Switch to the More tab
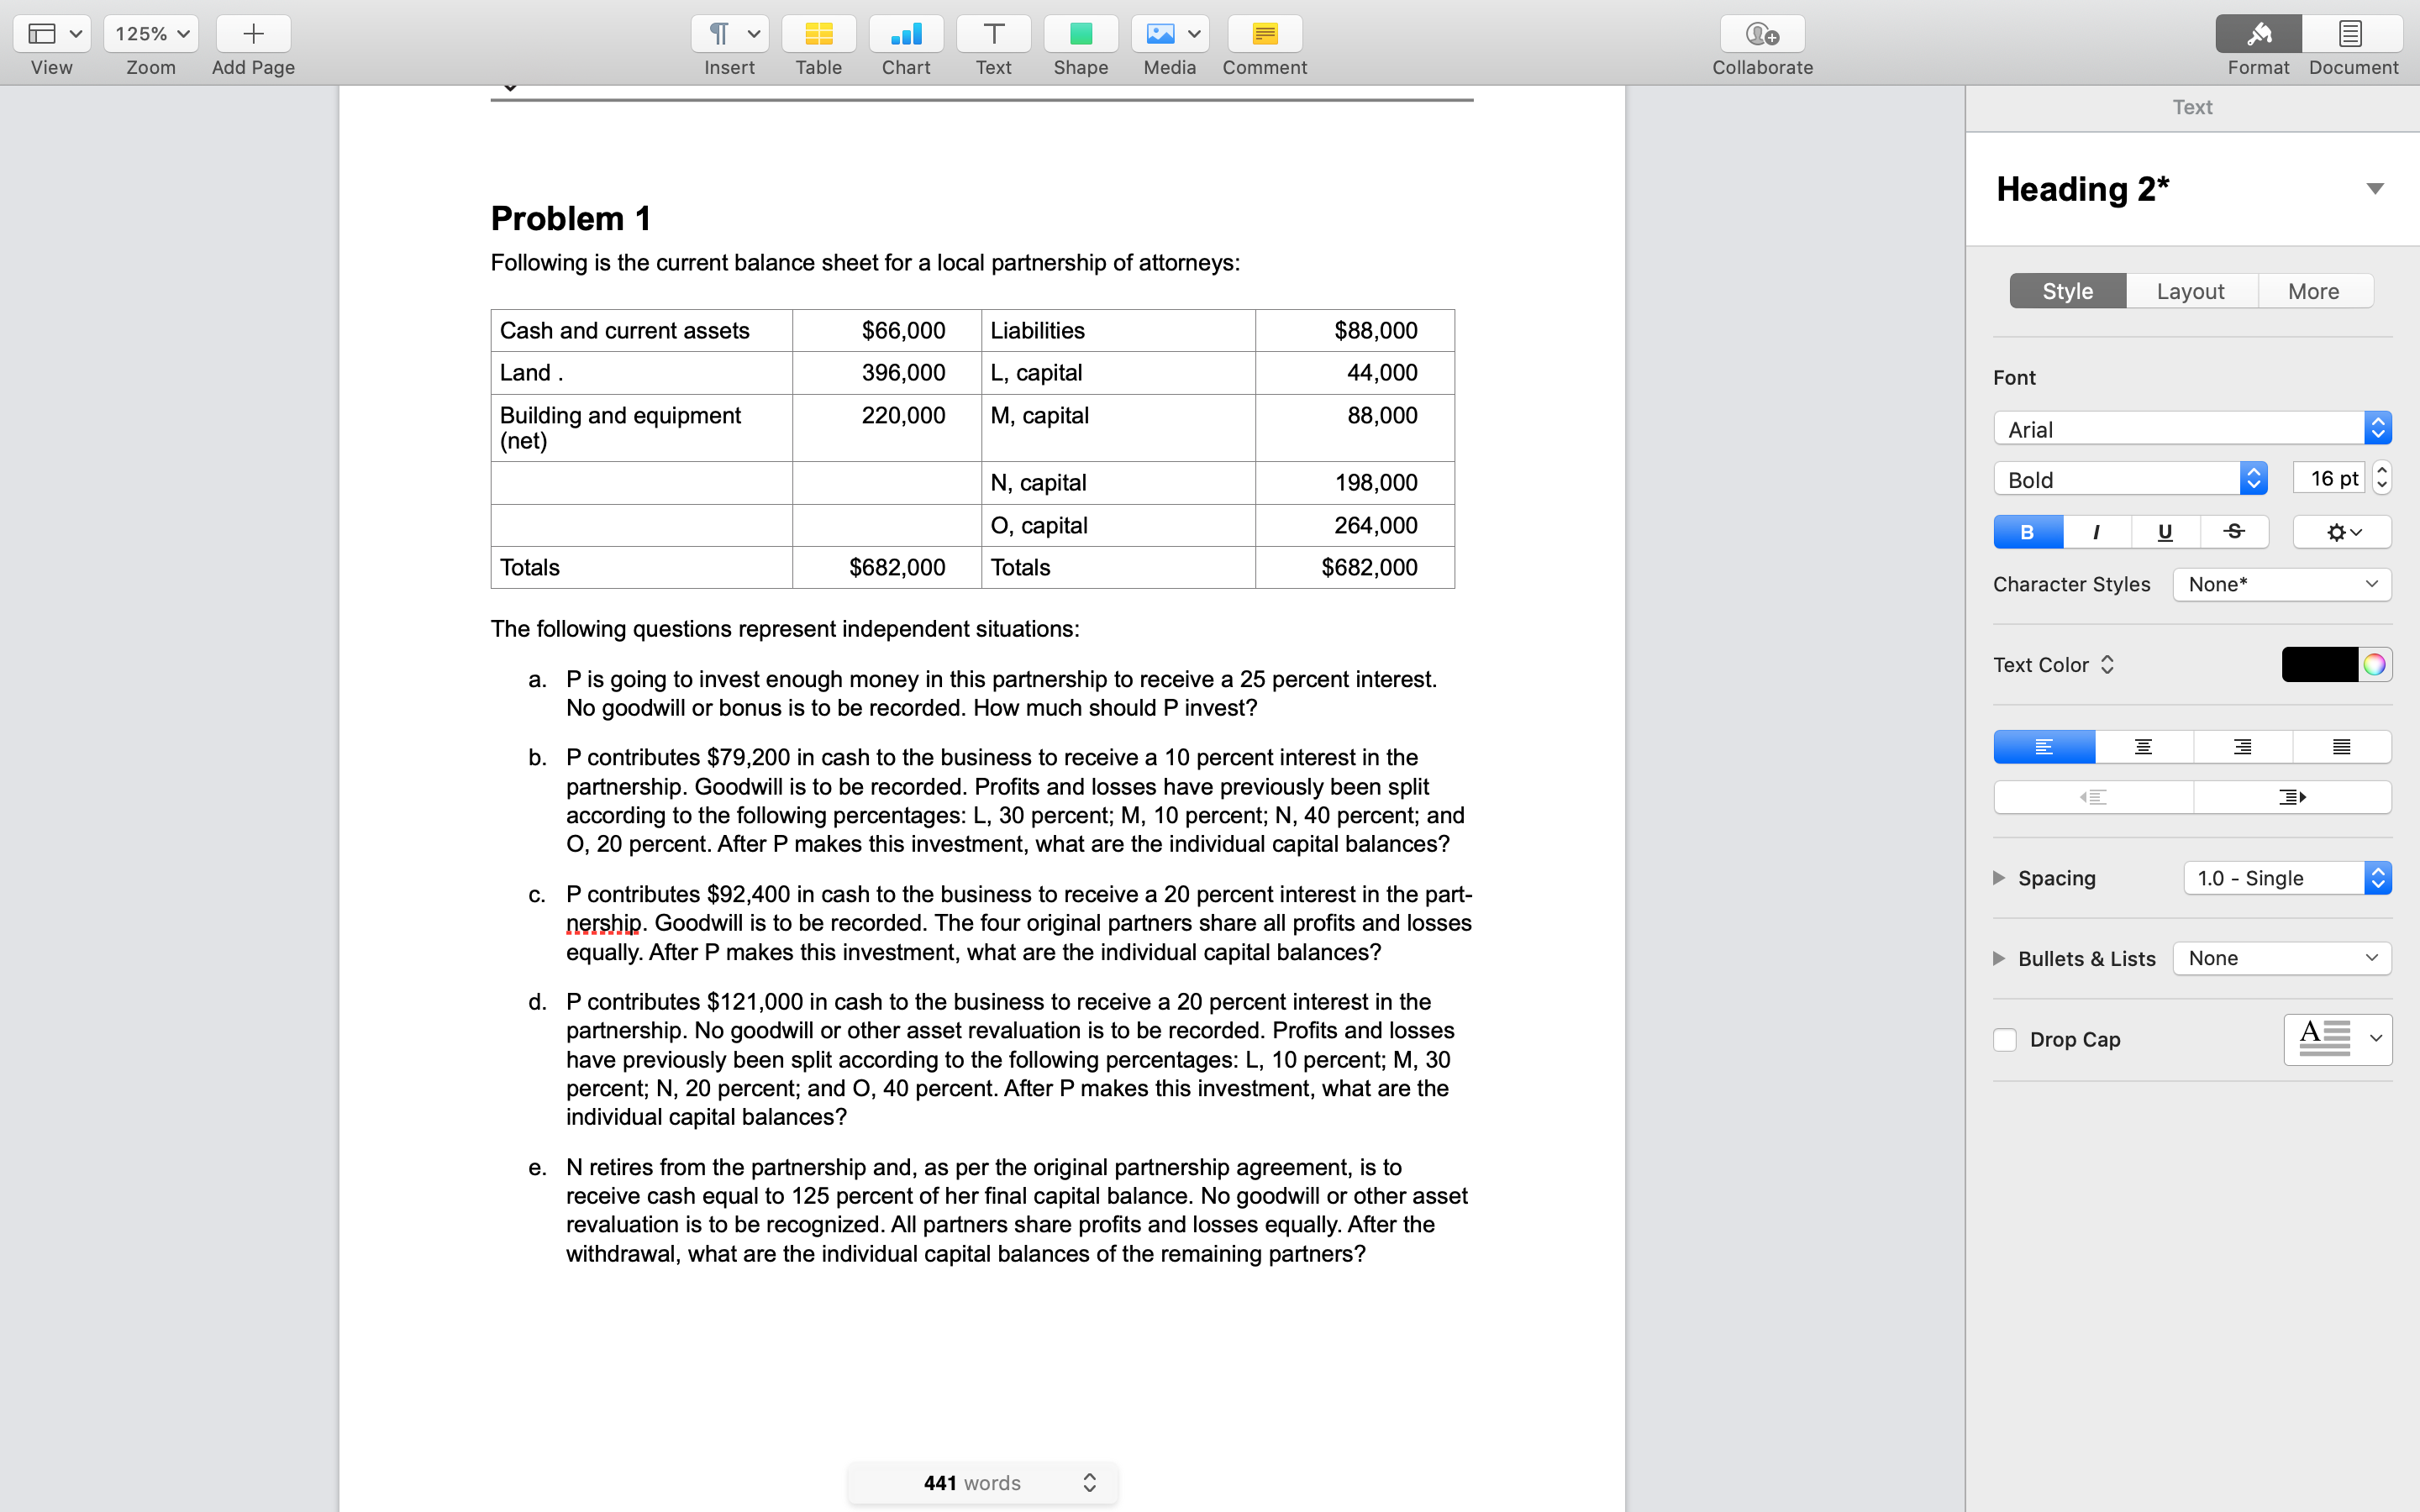 [2314, 291]
